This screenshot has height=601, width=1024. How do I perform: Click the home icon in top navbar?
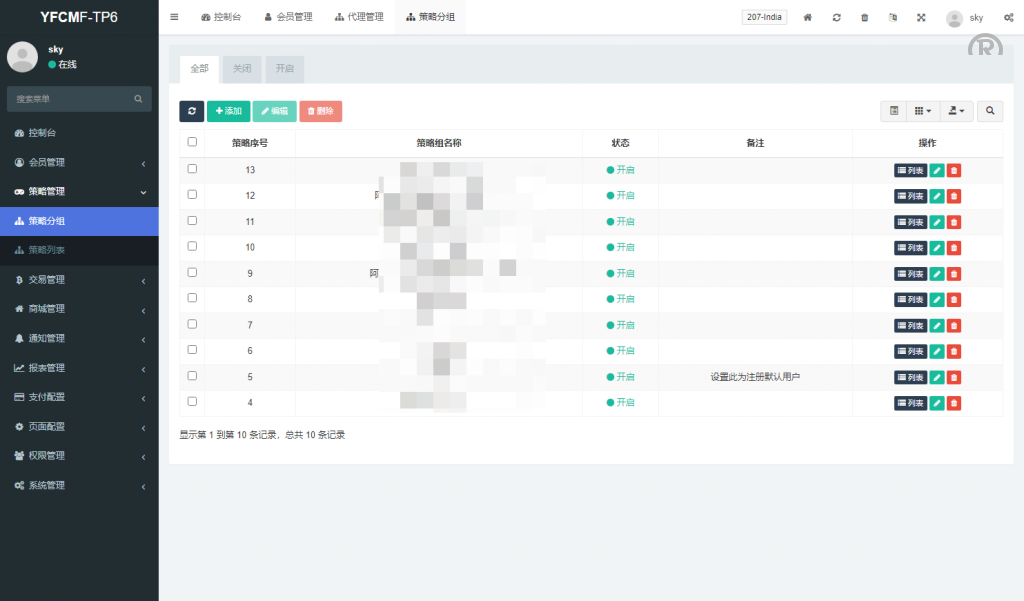[x=807, y=17]
